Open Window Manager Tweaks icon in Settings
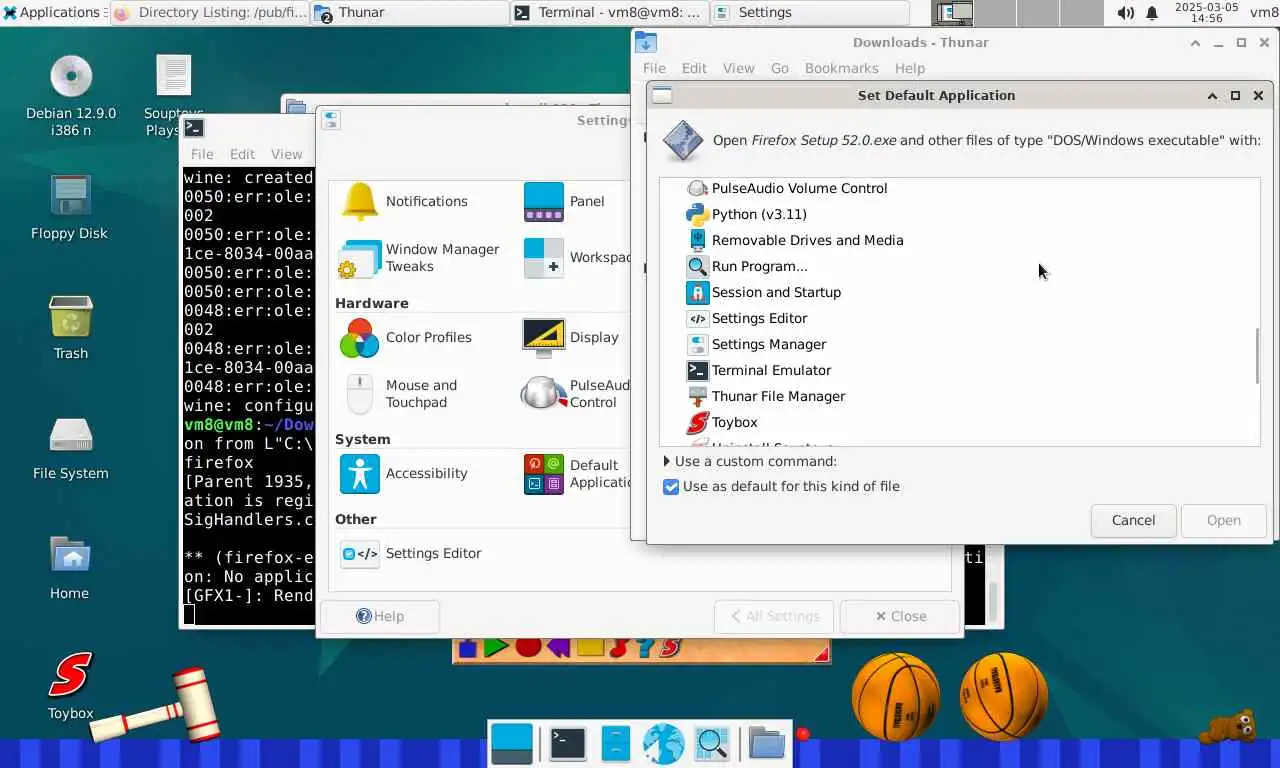The width and height of the screenshot is (1280, 768). click(359, 257)
